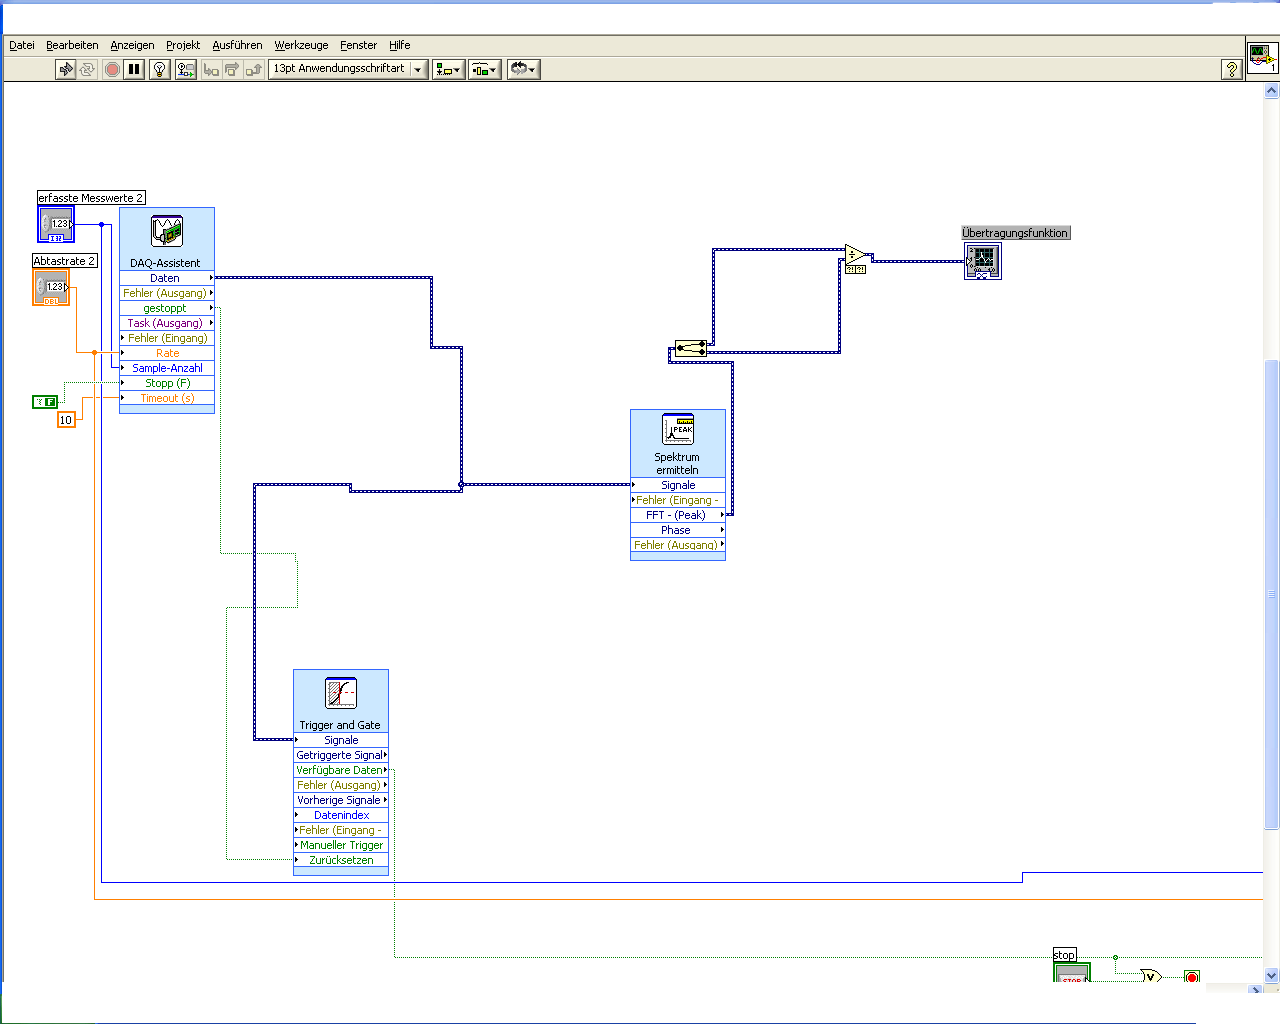Click the Task (Ausgang) terminal
This screenshot has height=1024, width=1280.
(x=167, y=323)
